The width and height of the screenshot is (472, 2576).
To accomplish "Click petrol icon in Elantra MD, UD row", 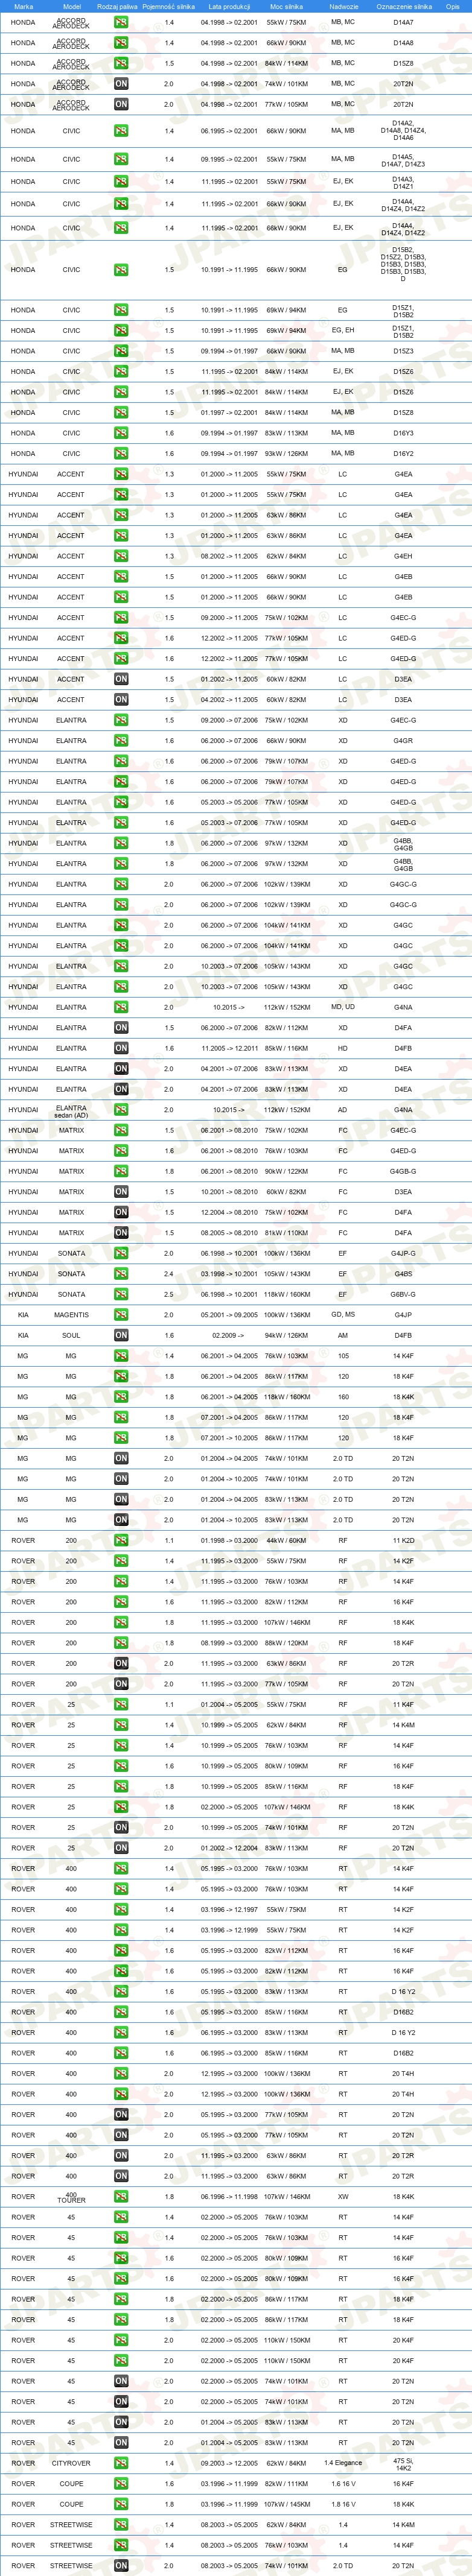I will (x=121, y=1007).
